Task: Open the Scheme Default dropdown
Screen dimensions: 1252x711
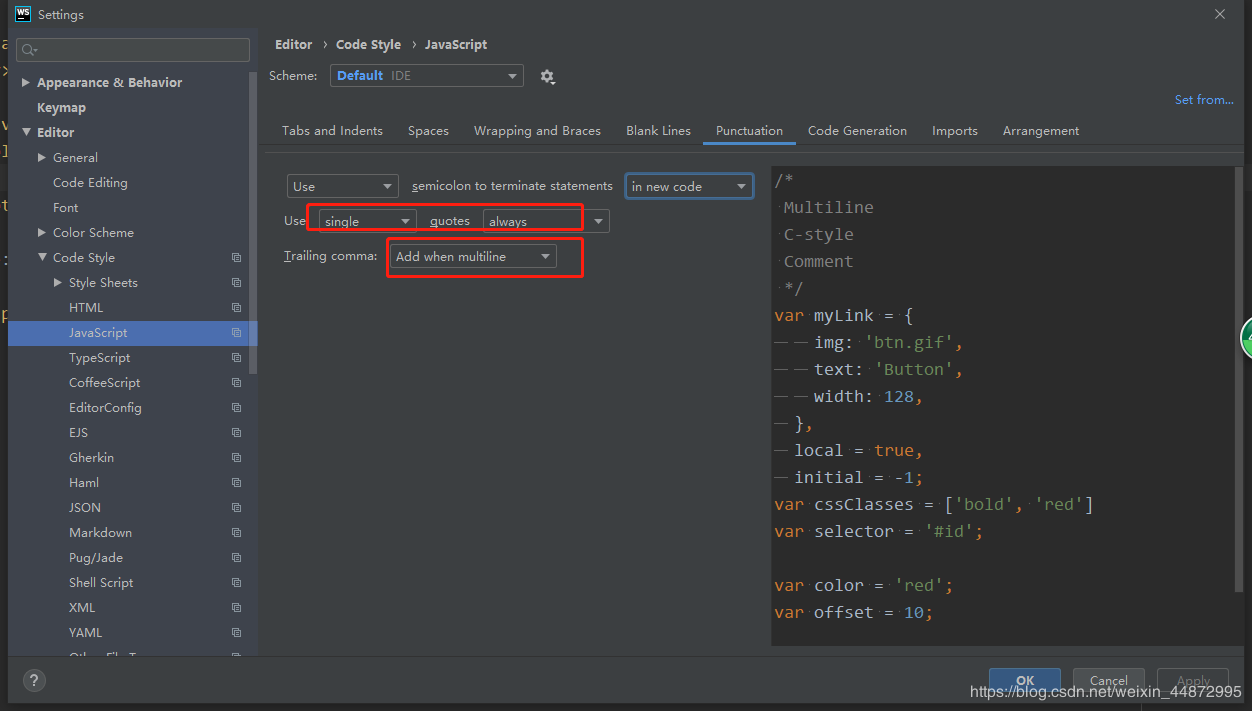Action: point(426,76)
